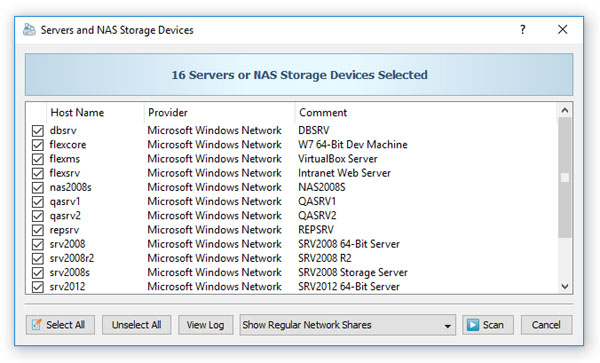Uncheck the dbsrv host checkbox
The image size is (600, 363).
pos(38,131)
